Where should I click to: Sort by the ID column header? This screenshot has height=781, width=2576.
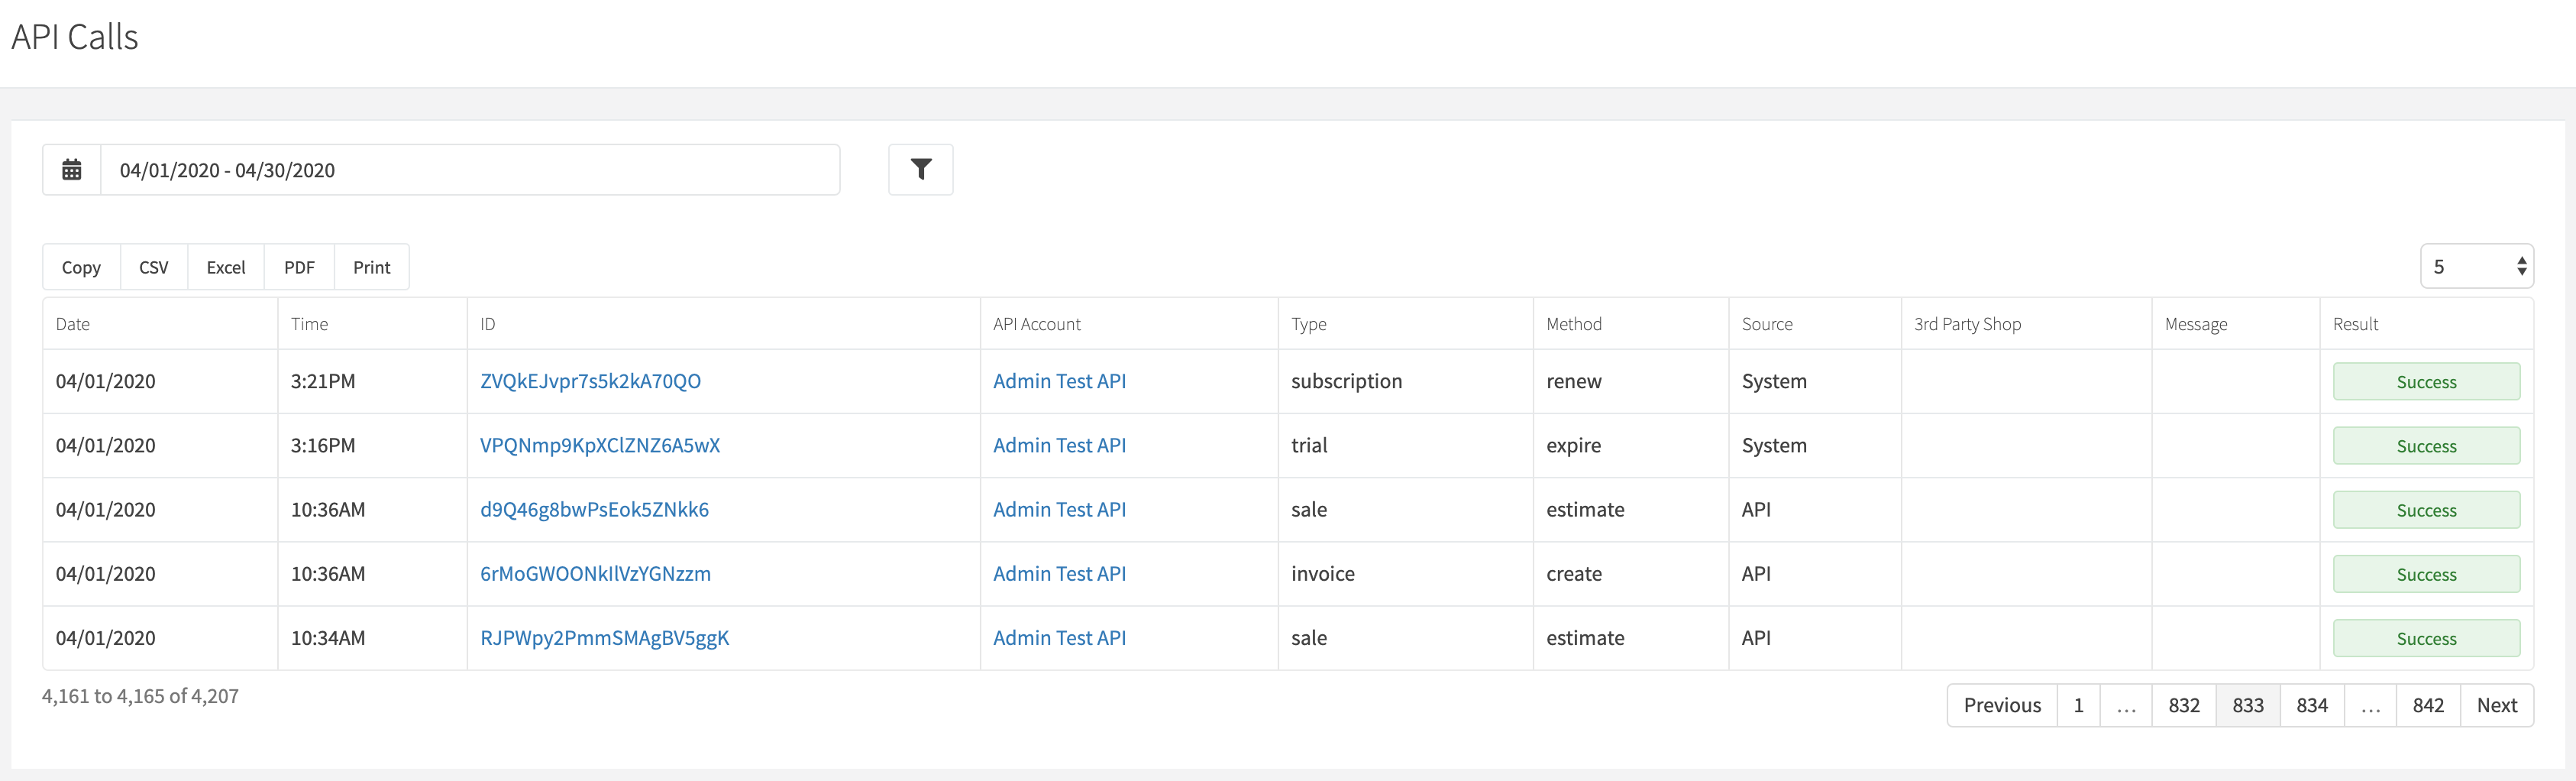click(723, 324)
